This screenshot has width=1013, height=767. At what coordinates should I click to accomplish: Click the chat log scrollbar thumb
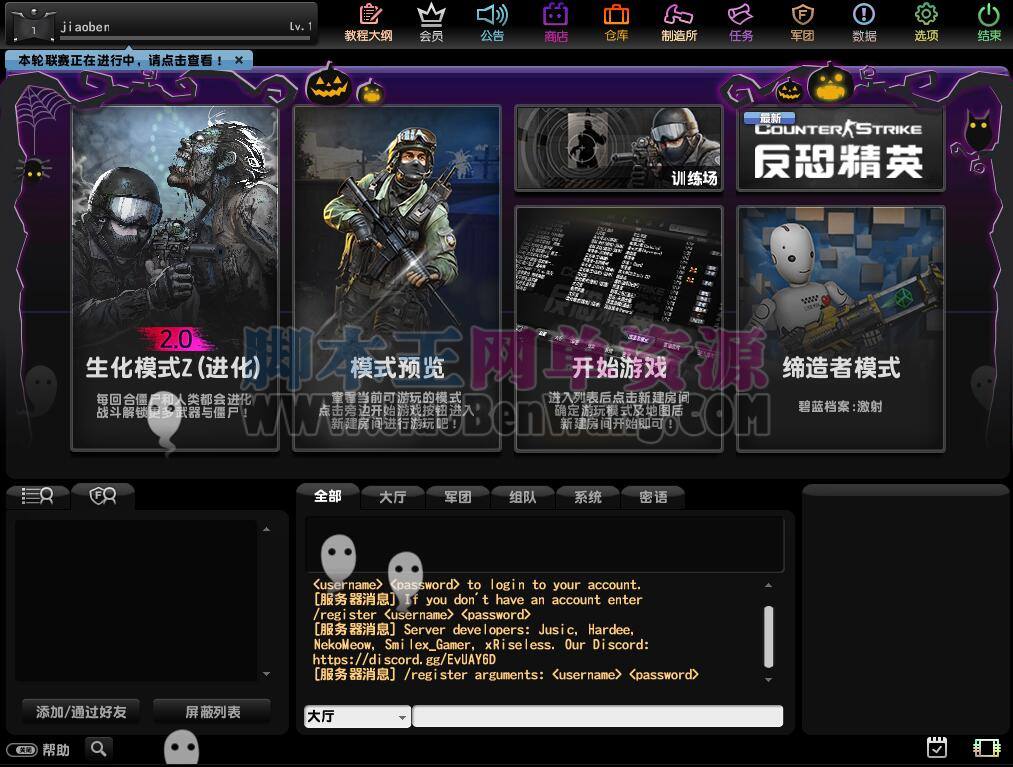[x=768, y=636]
